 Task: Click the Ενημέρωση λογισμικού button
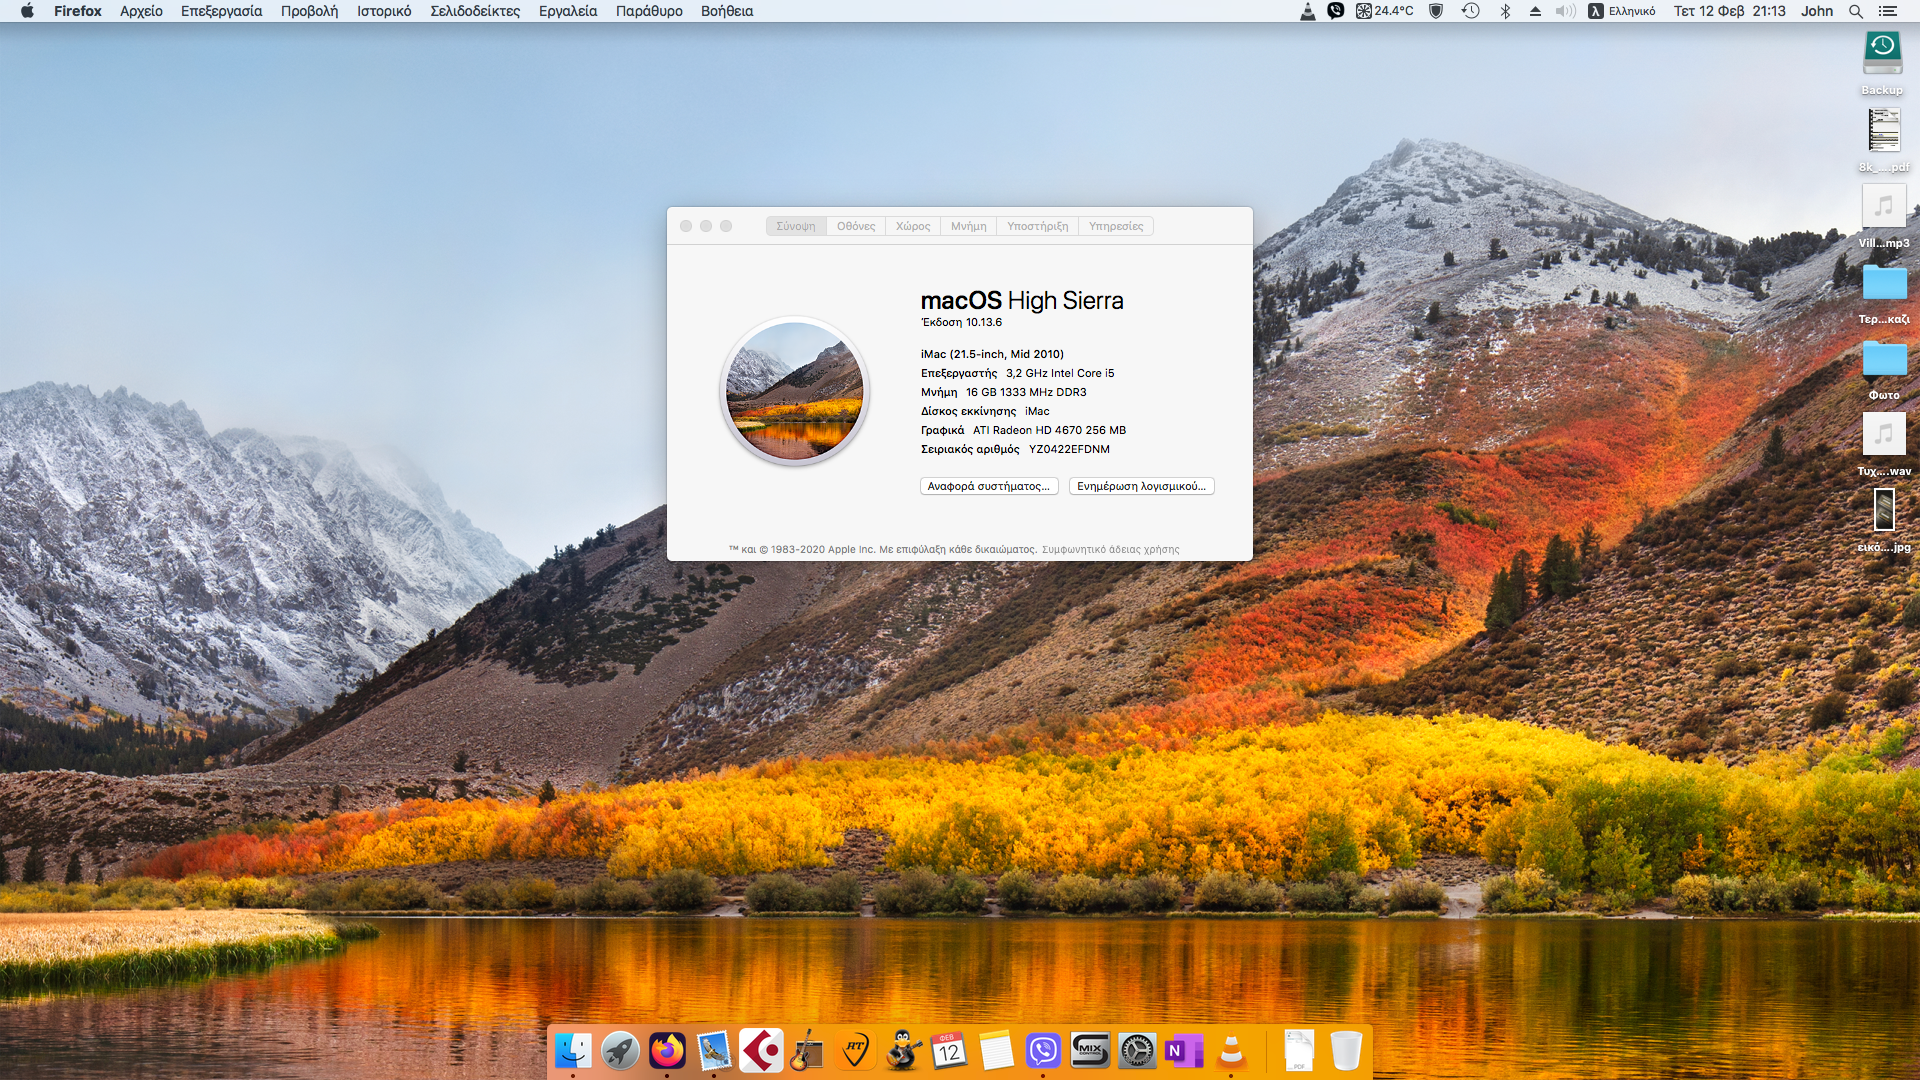click(1141, 486)
